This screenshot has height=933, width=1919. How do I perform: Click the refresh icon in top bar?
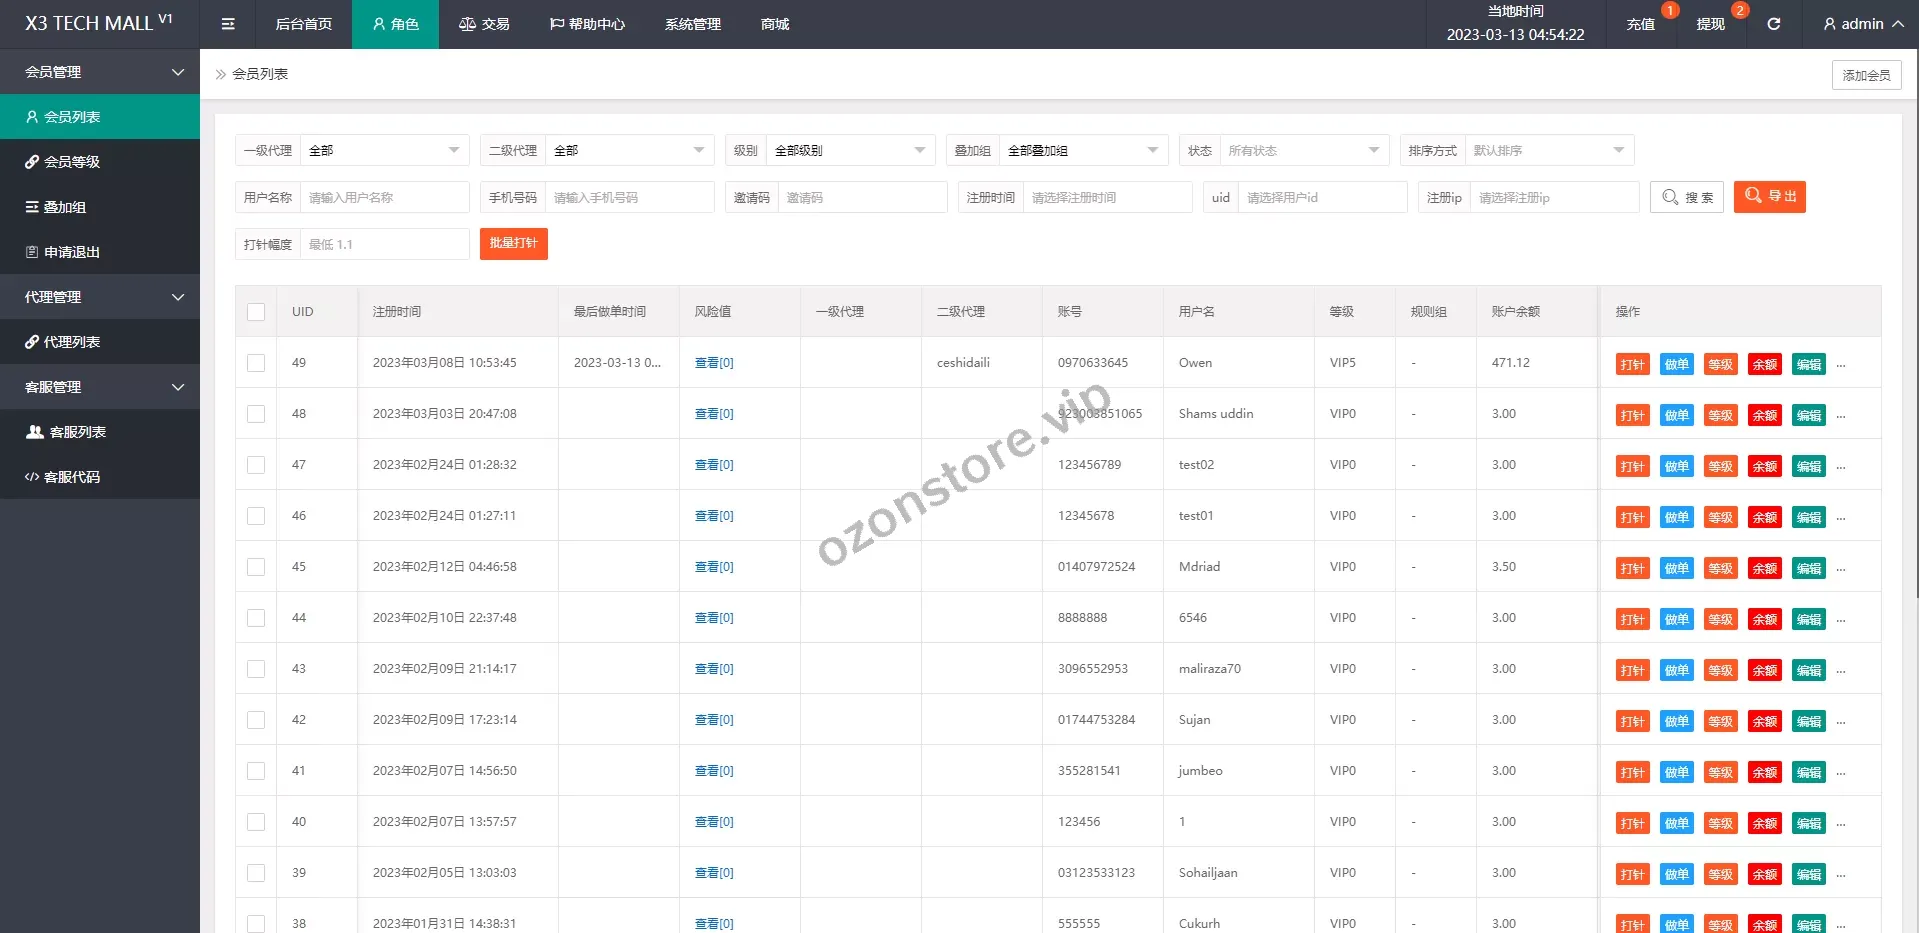point(1773,24)
